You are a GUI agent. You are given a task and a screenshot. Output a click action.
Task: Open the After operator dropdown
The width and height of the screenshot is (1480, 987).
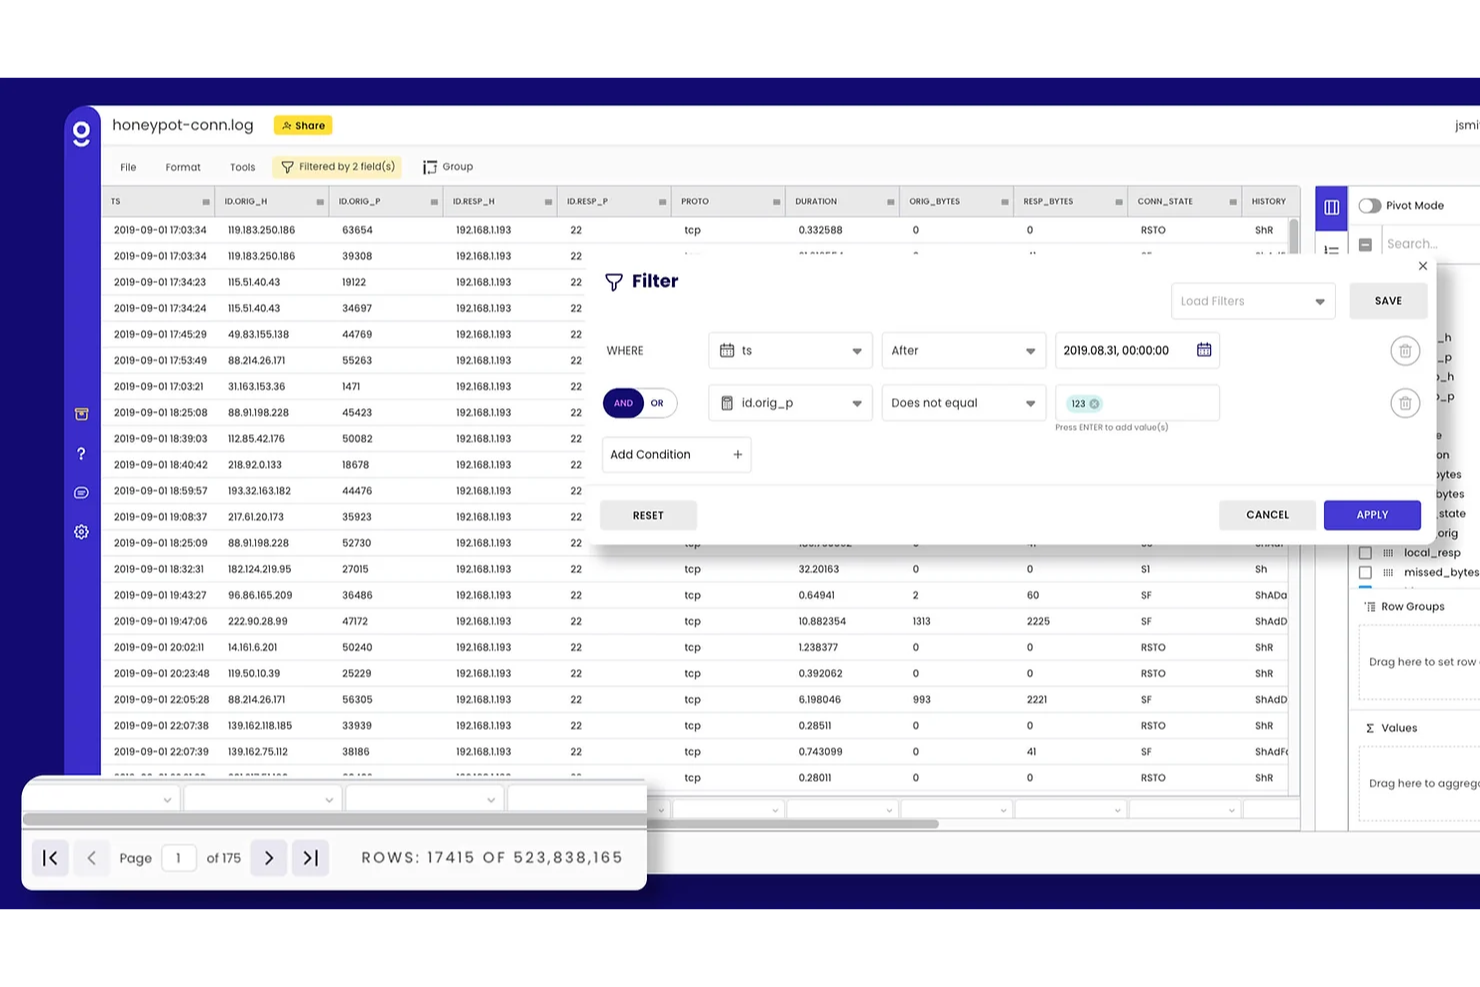(x=962, y=350)
